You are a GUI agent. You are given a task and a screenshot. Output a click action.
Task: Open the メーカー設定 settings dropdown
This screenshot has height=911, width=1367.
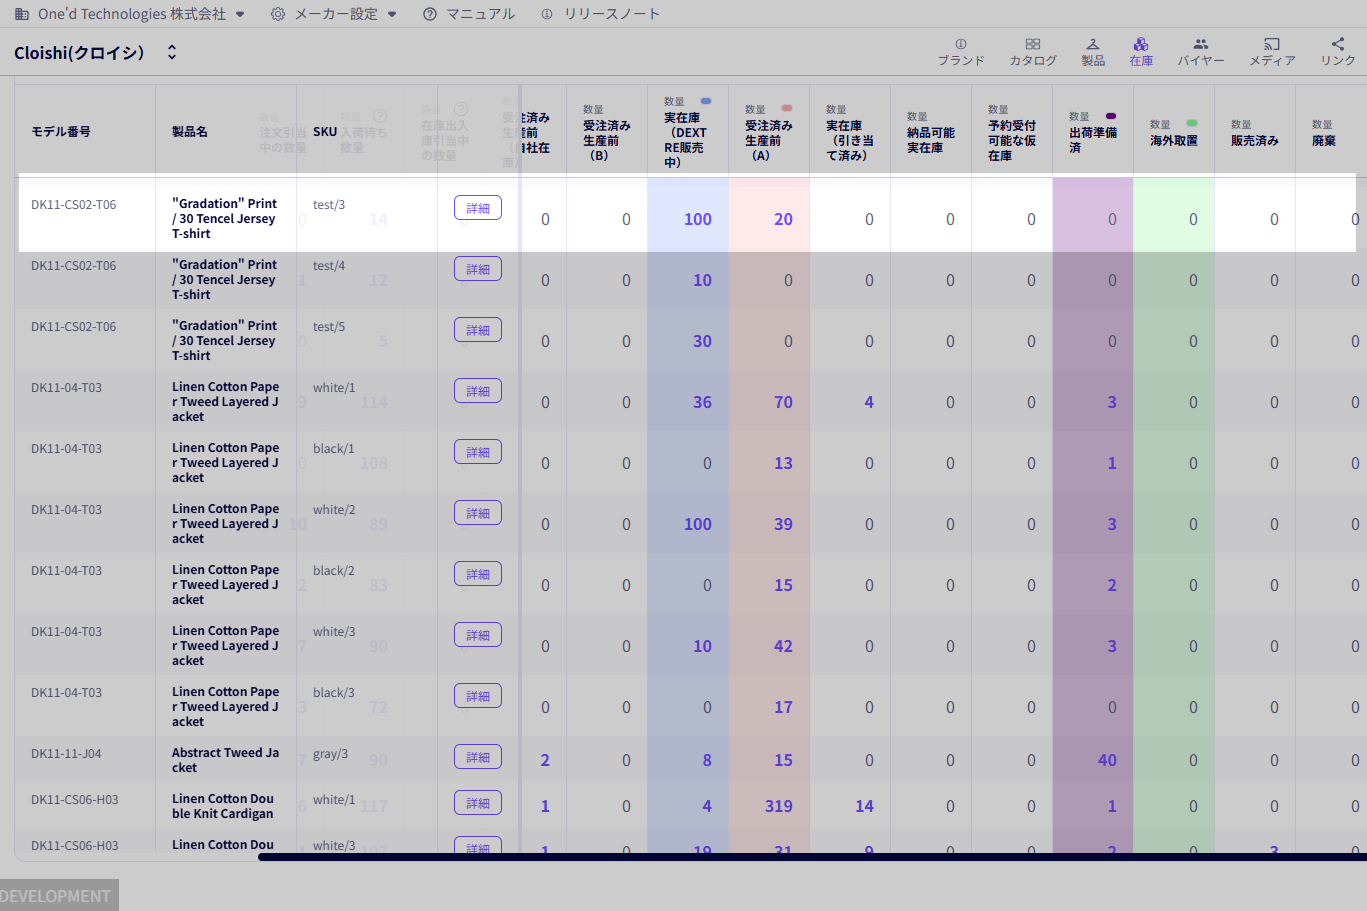(334, 14)
